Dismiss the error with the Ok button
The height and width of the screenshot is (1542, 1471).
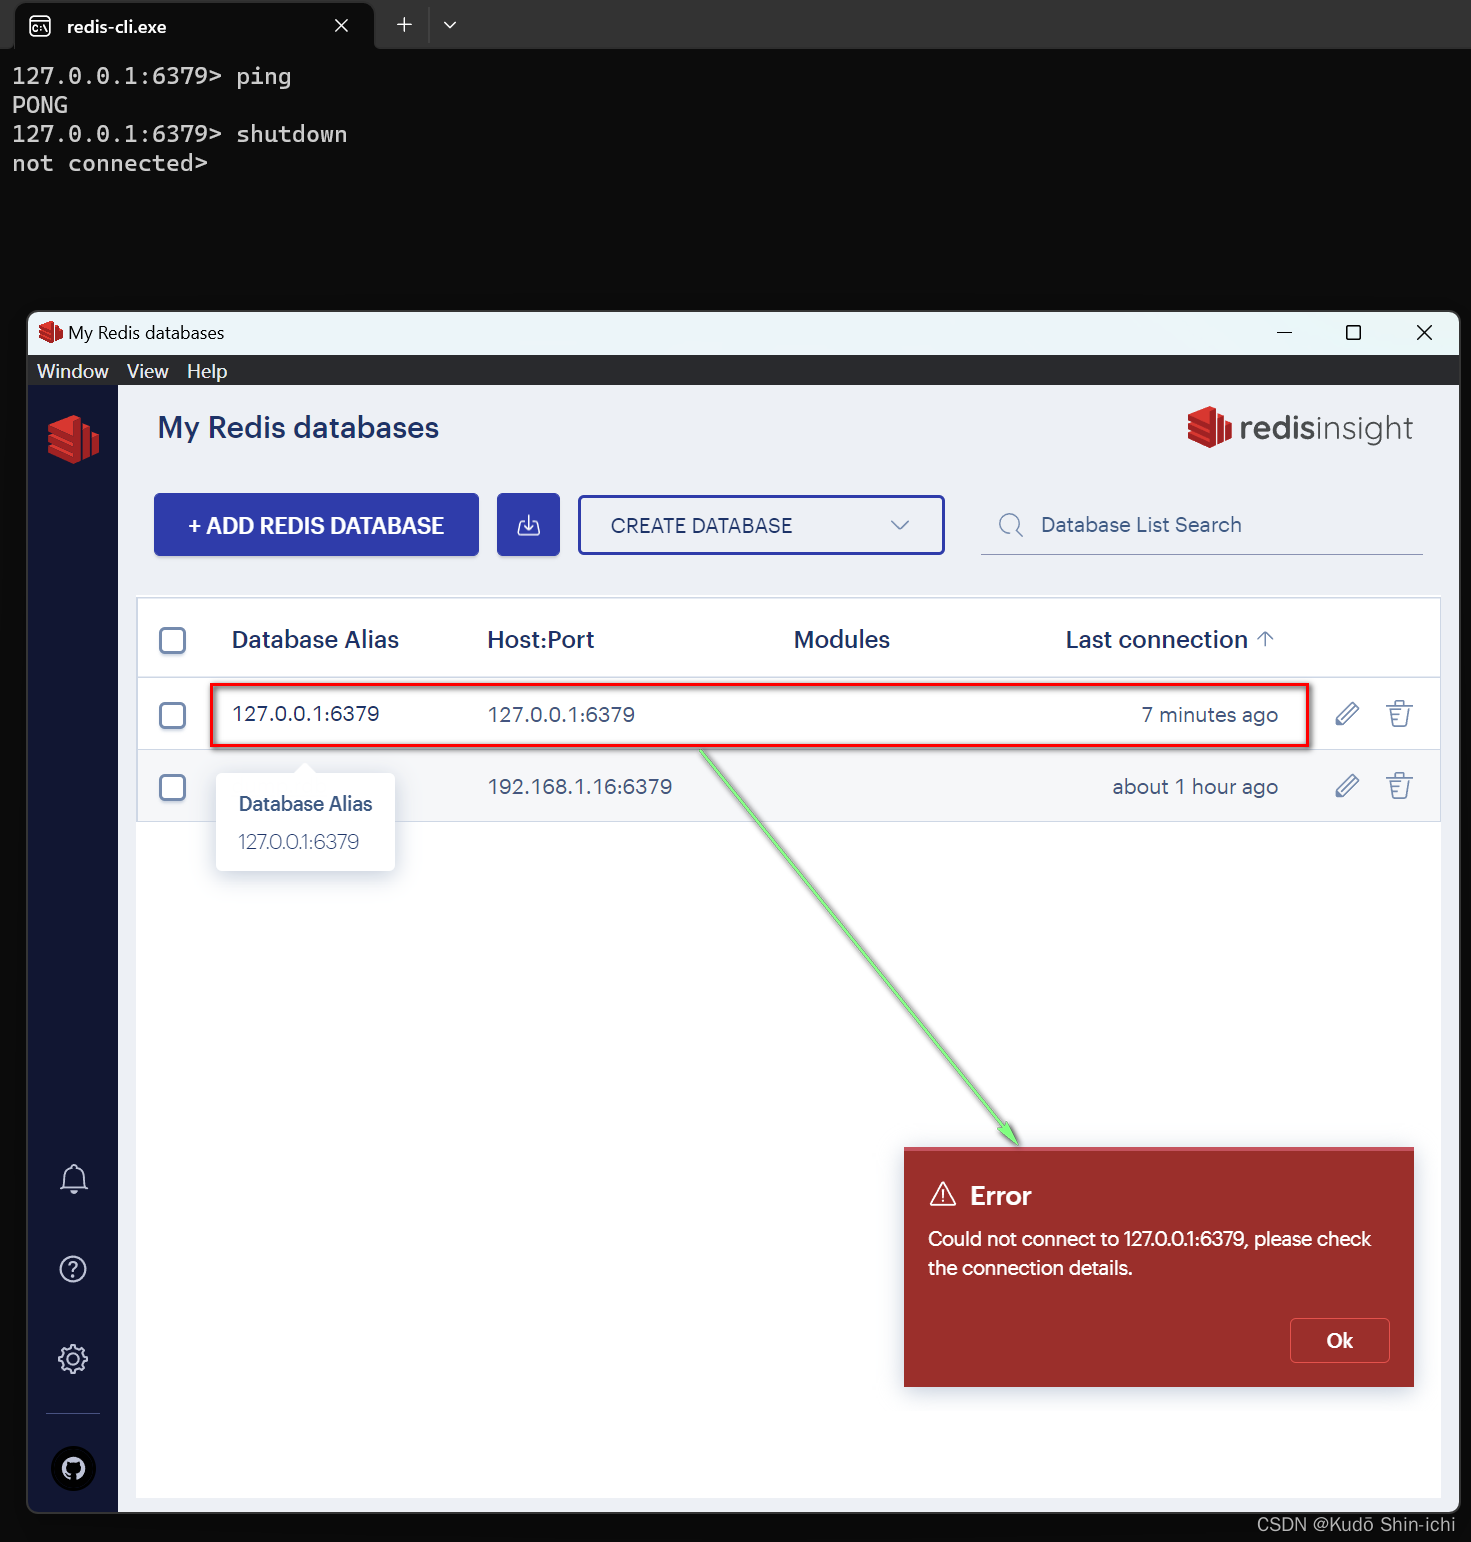pyautogui.click(x=1339, y=1340)
